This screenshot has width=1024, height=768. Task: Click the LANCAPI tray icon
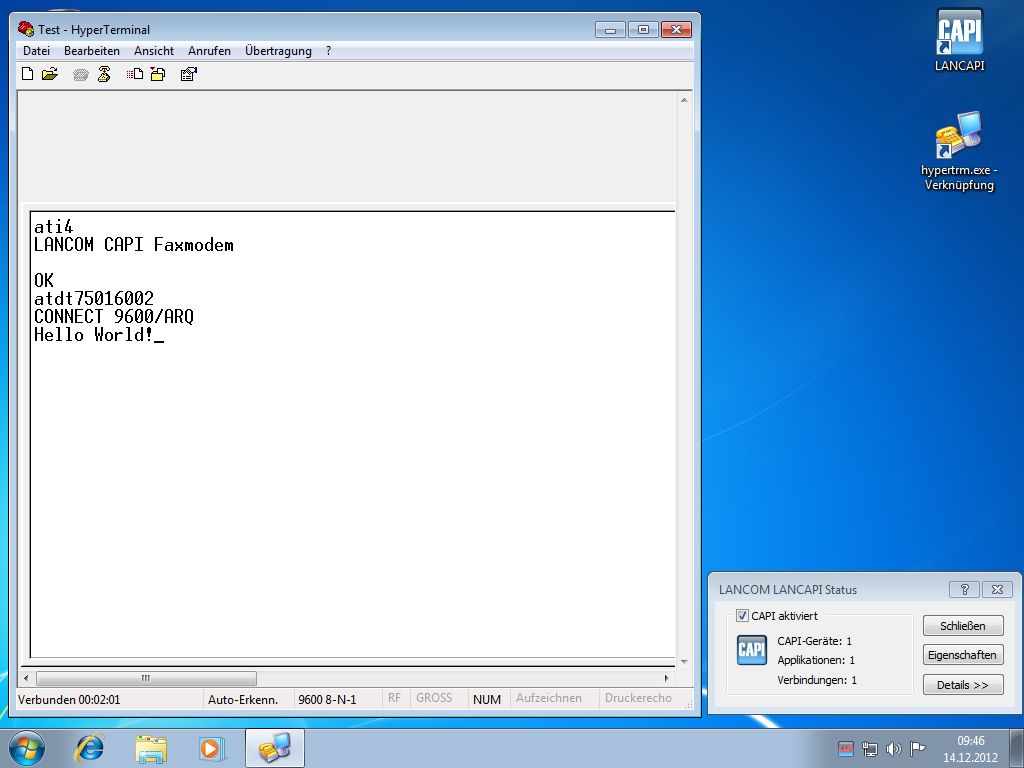846,748
